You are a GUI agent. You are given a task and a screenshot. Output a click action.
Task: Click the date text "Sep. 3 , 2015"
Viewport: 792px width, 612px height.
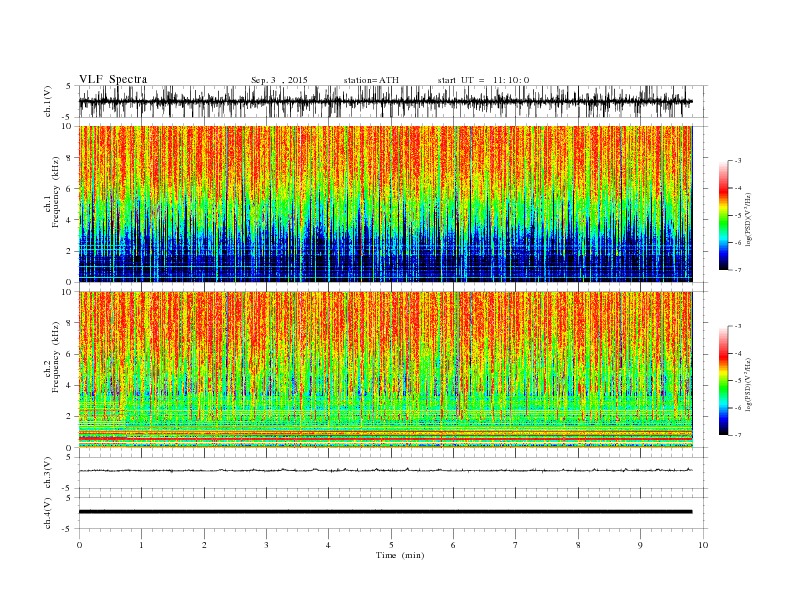(279, 80)
